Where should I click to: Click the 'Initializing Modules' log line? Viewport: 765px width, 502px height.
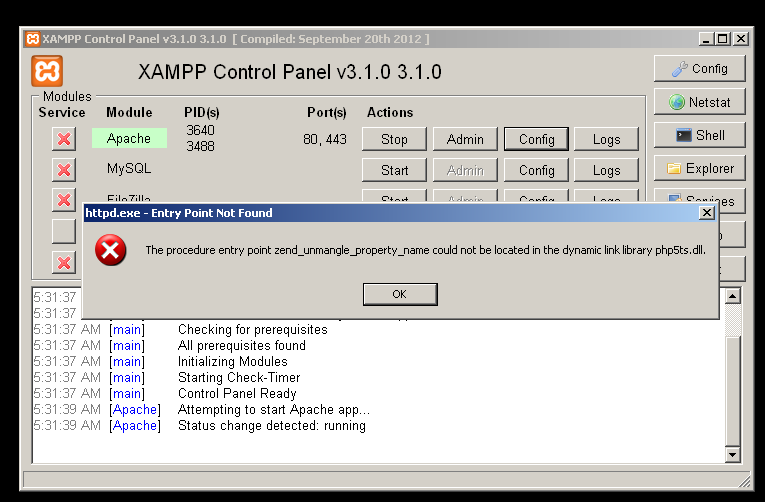pyautogui.click(x=233, y=361)
